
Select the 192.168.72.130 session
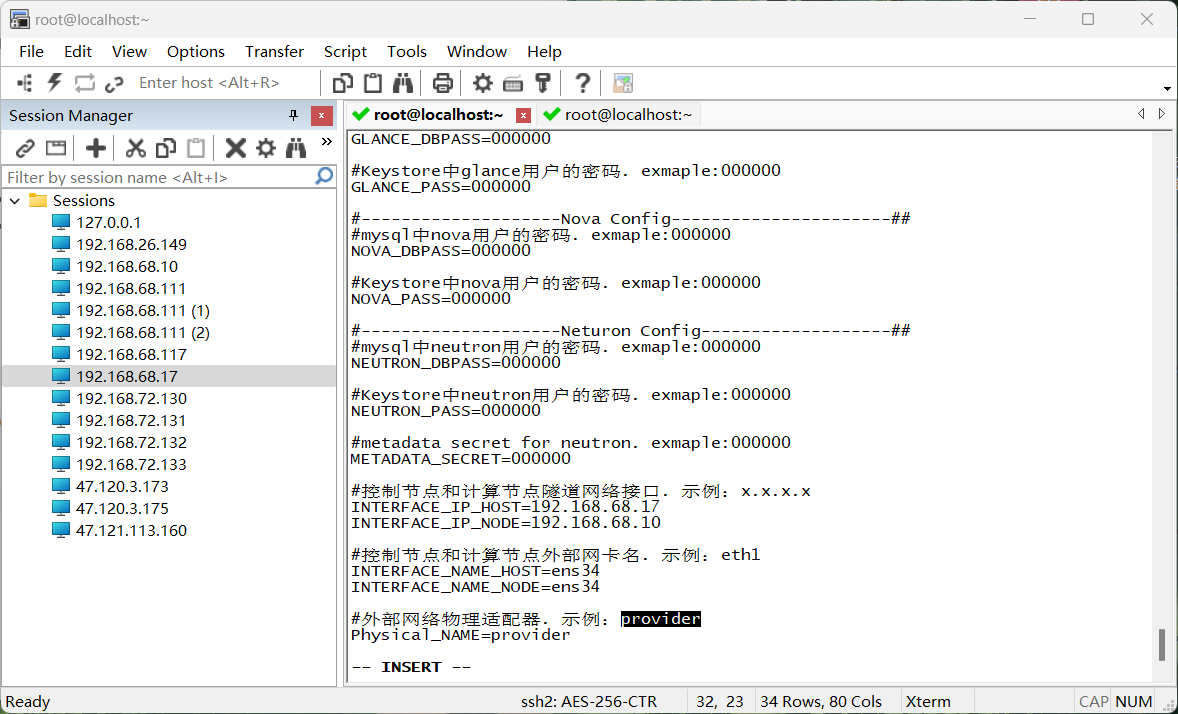[131, 398]
